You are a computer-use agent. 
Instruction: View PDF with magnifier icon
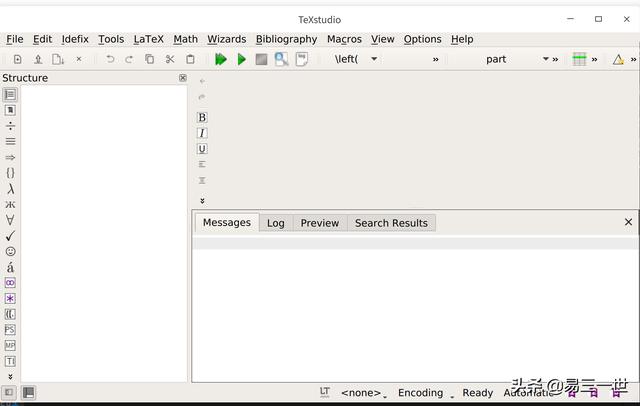pos(281,60)
